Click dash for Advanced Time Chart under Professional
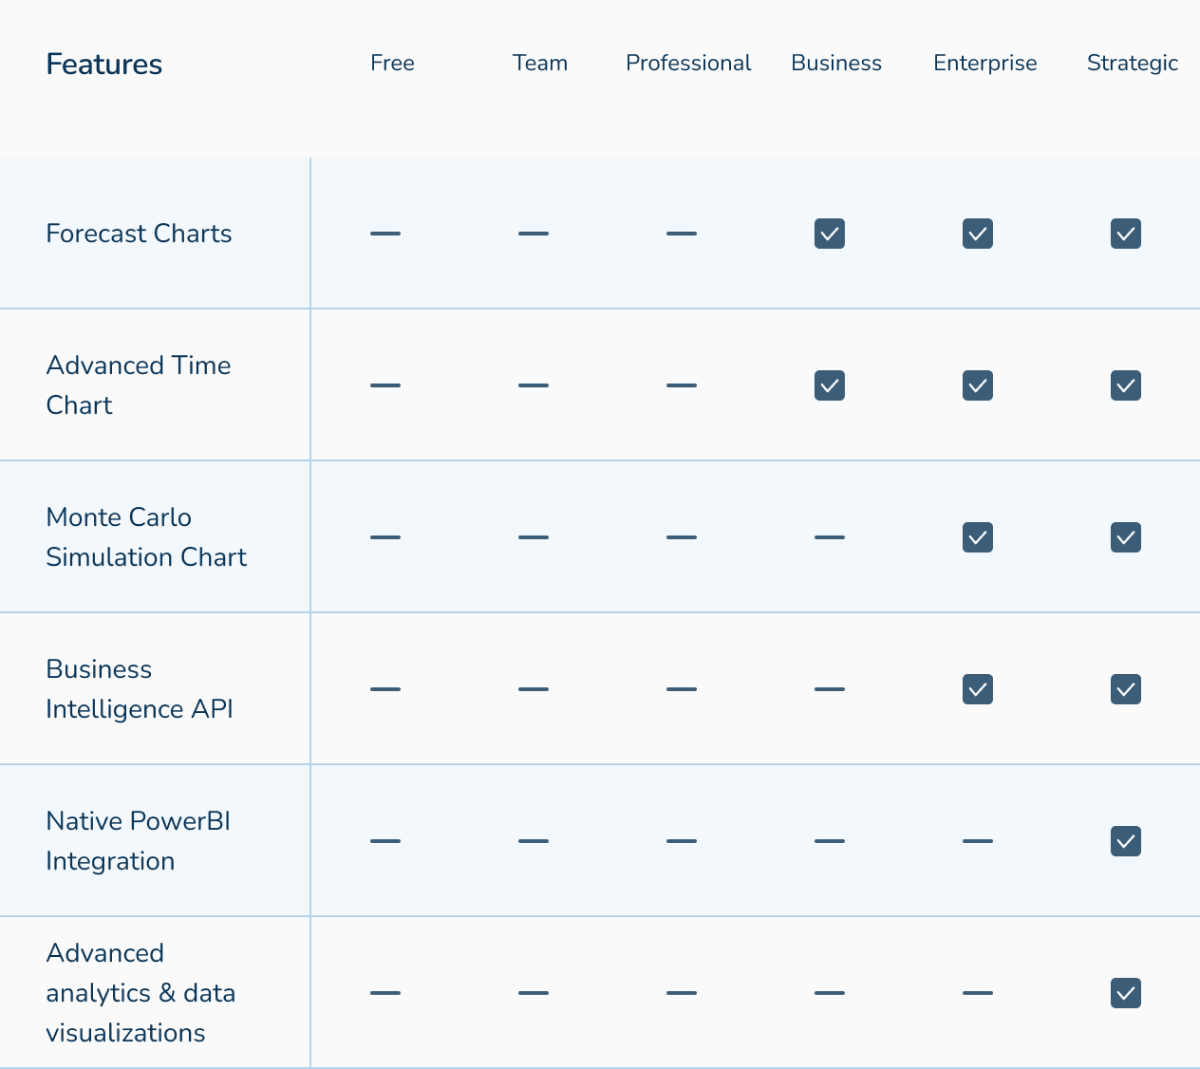Viewport: 1200px width, 1069px height. pyautogui.click(x=681, y=386)
